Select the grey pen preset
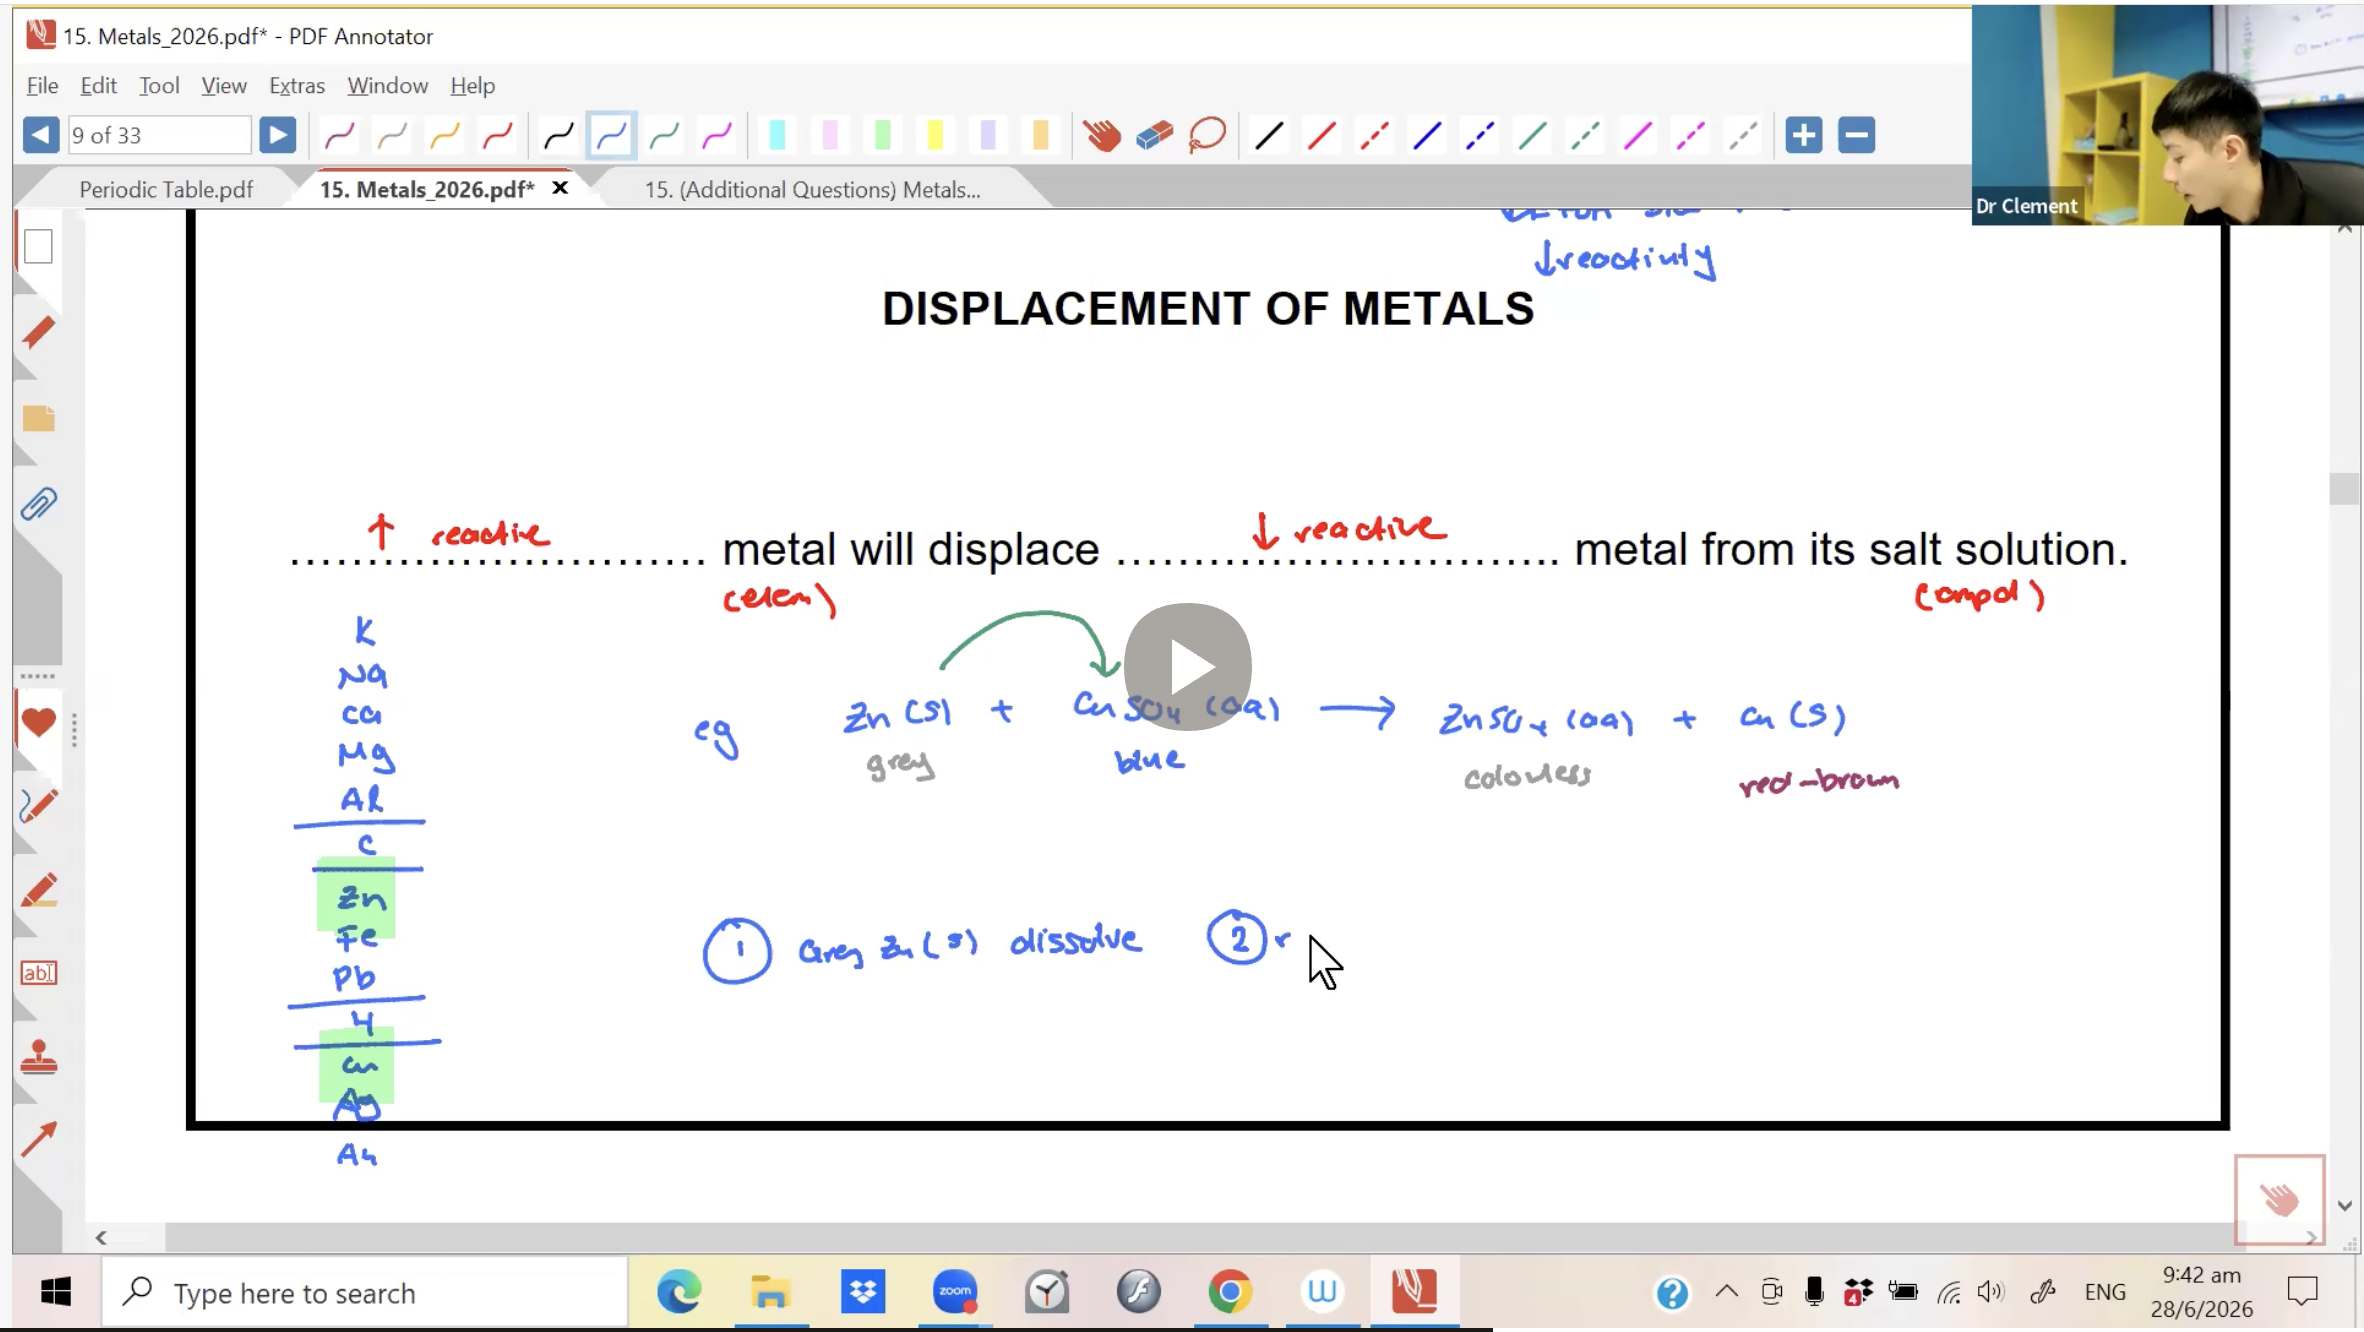Viewport: 2364px width, 1332px height. (x=392, y=135)
